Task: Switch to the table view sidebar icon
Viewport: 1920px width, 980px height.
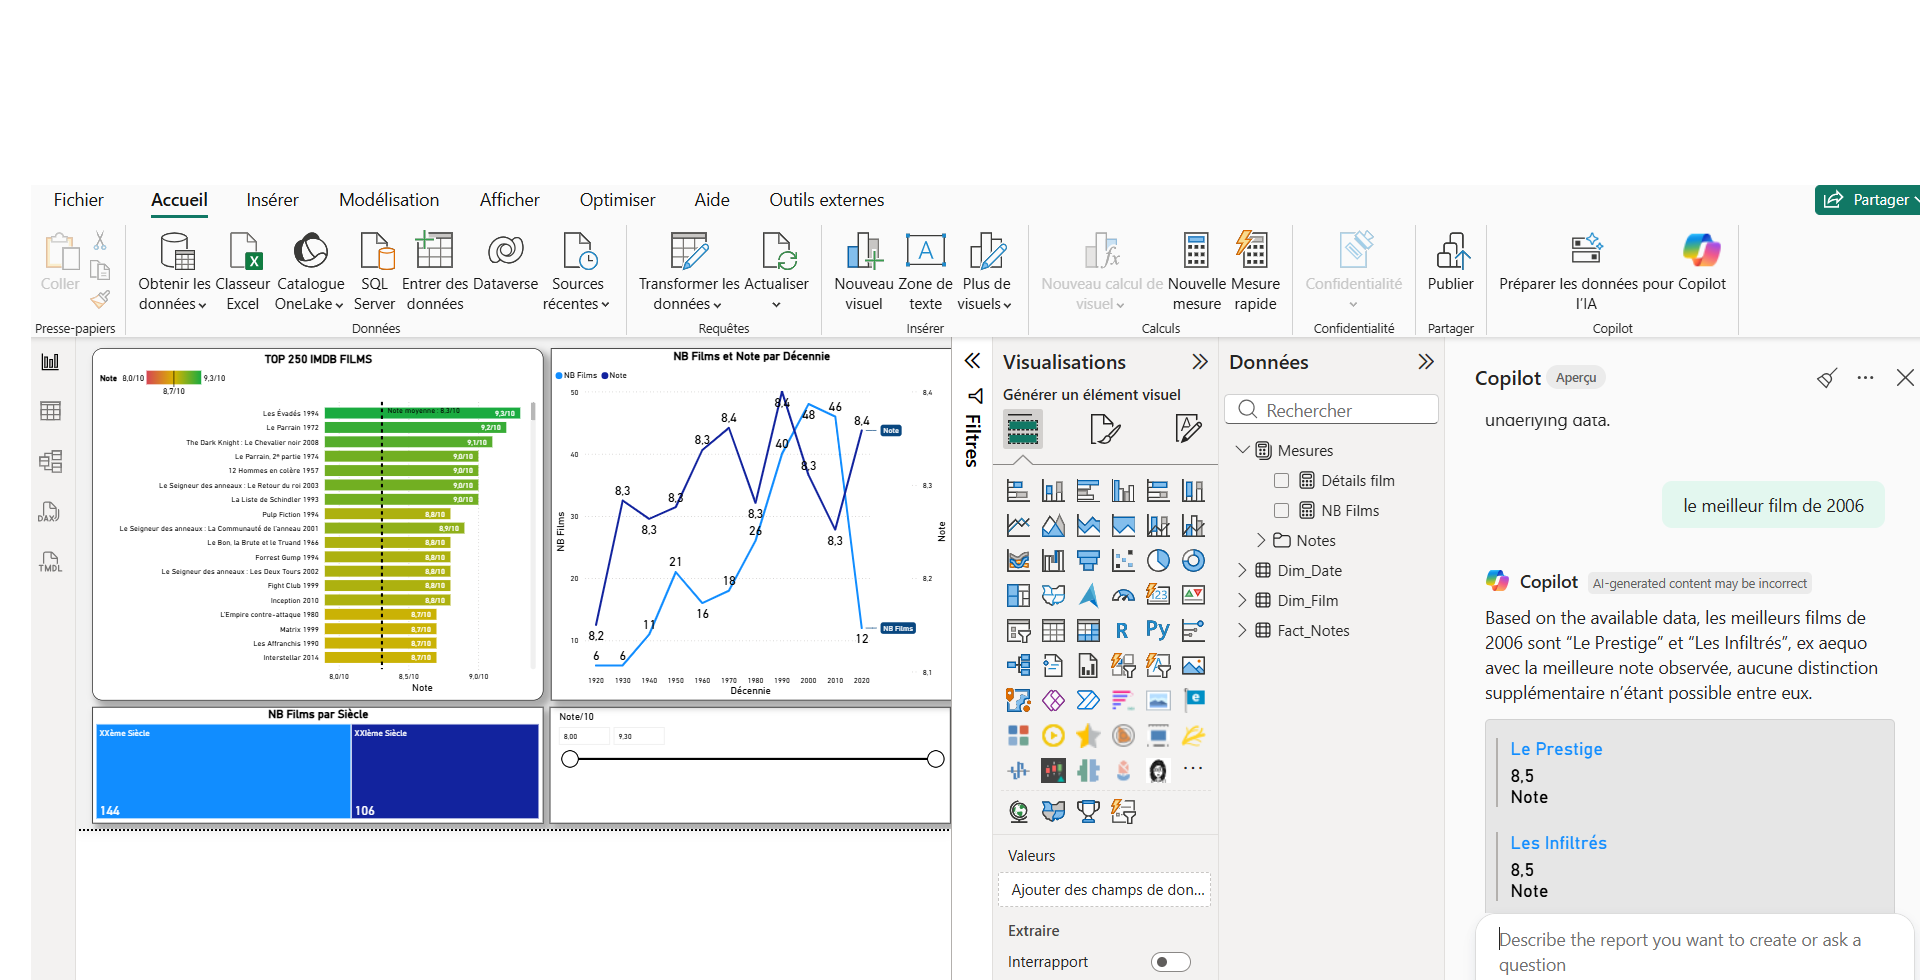Action: (51, 411)
